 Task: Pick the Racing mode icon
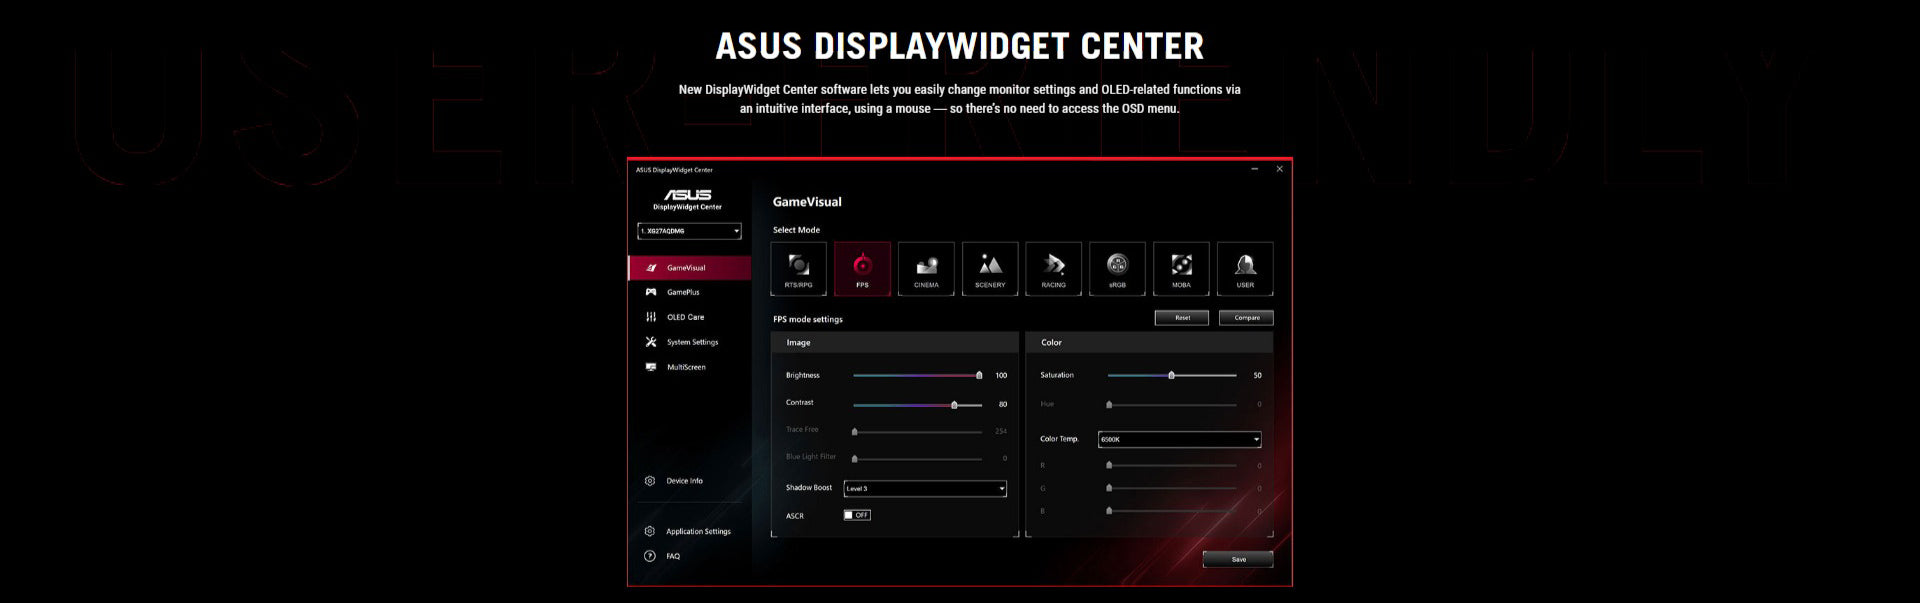click(x=1053, y=268)
